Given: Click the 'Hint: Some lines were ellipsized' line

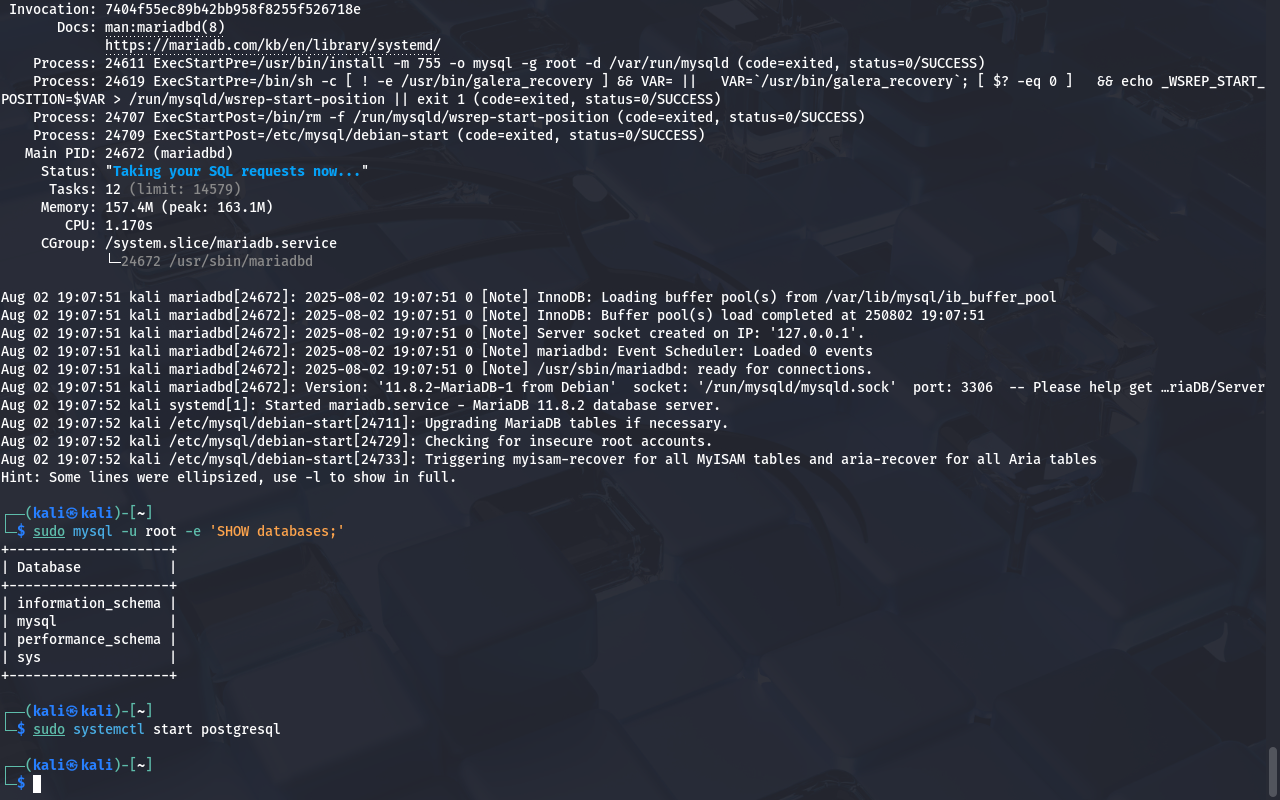Looking at the screenshot, I should click(x=229, y=477).
